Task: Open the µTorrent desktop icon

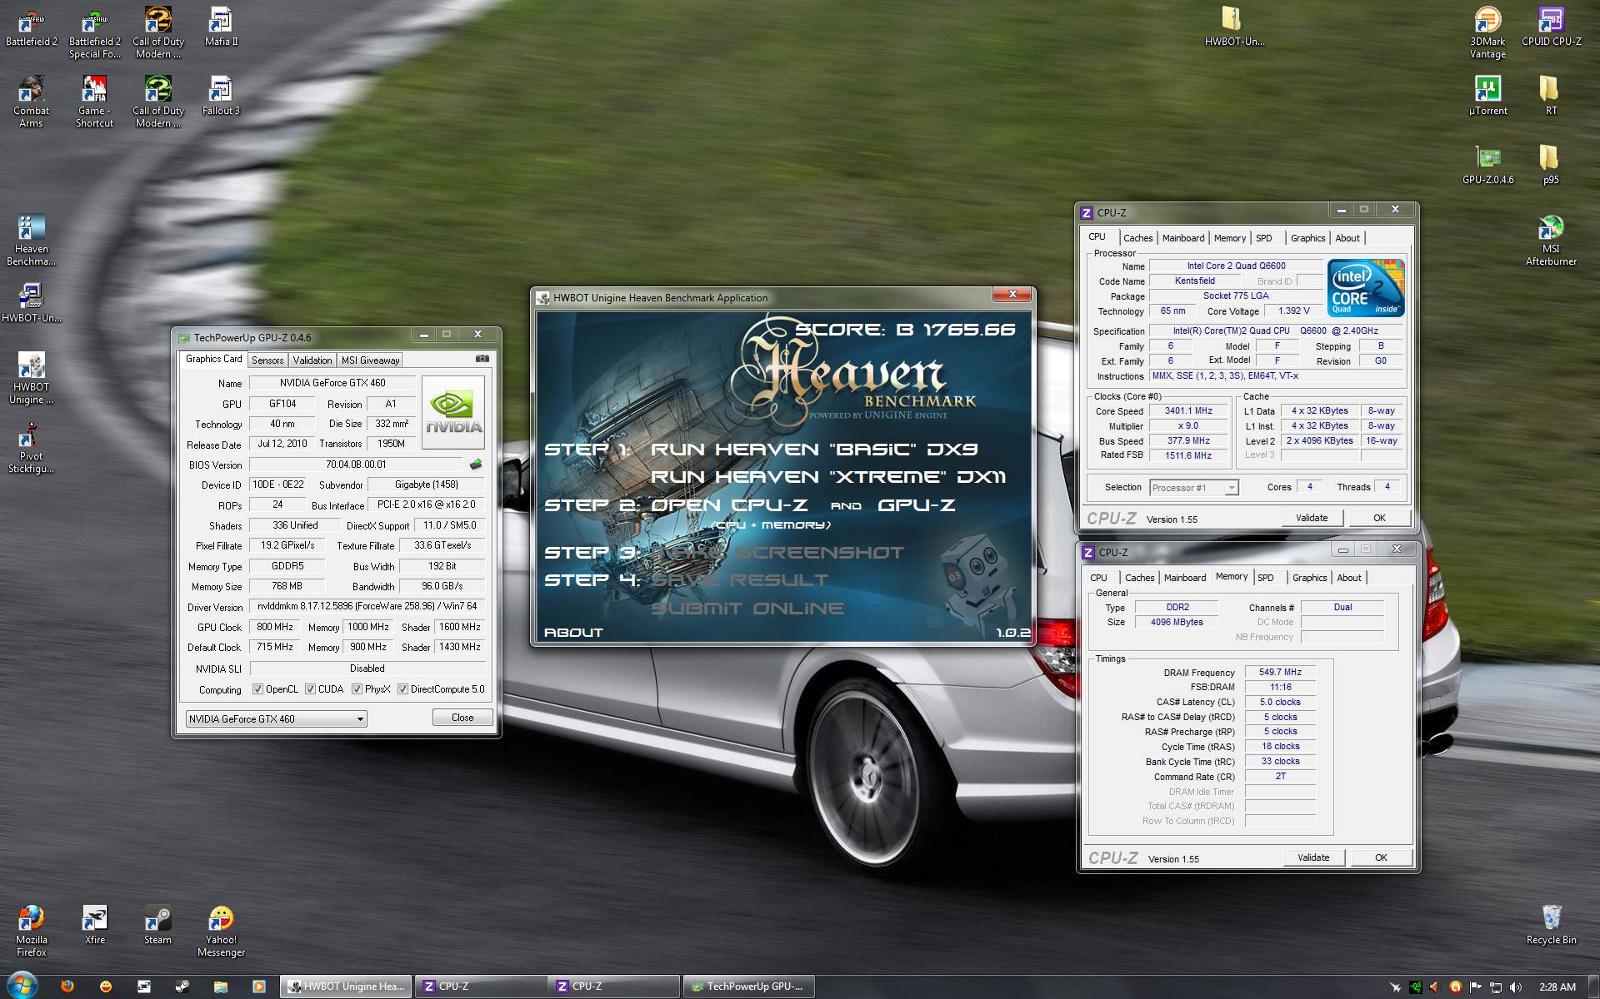Action: (1488, 96)
